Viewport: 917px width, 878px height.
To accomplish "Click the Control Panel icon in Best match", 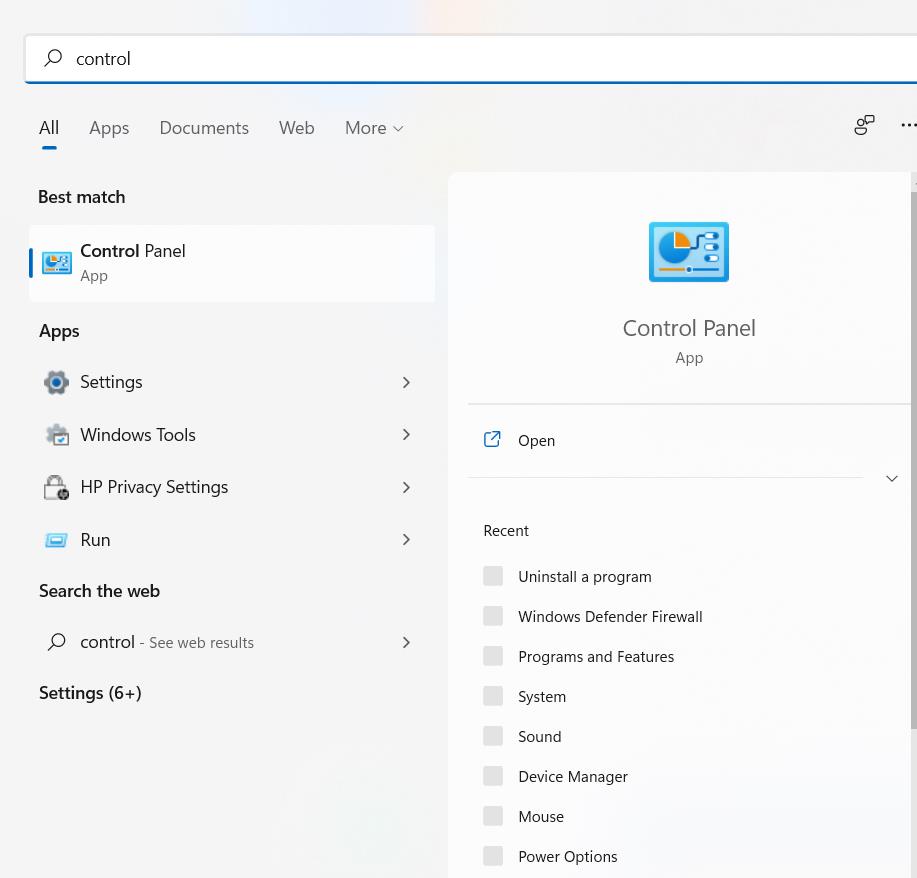I will tap(57, 263).
